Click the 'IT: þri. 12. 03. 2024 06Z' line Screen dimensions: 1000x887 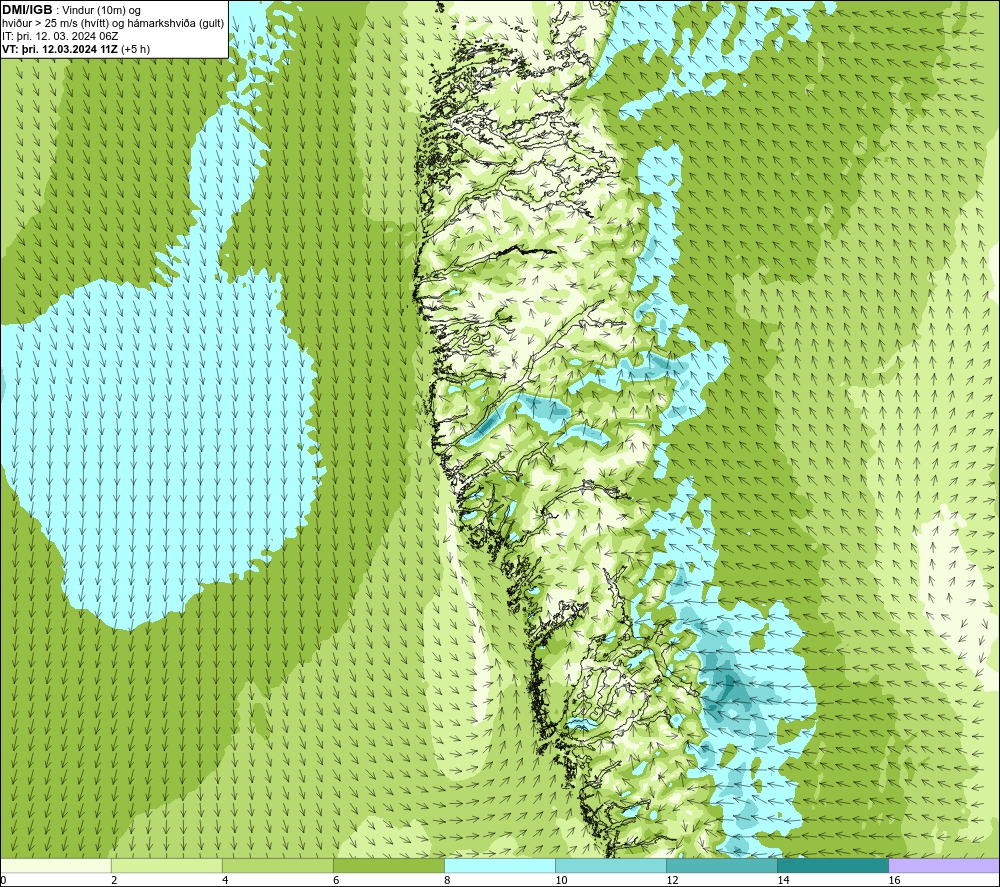click(x=60, y=36)
